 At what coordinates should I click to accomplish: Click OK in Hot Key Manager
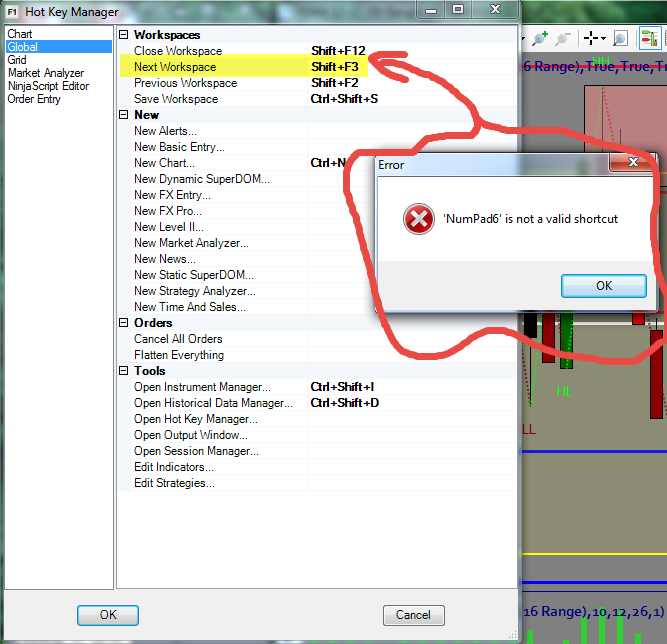tap(108, 615)
